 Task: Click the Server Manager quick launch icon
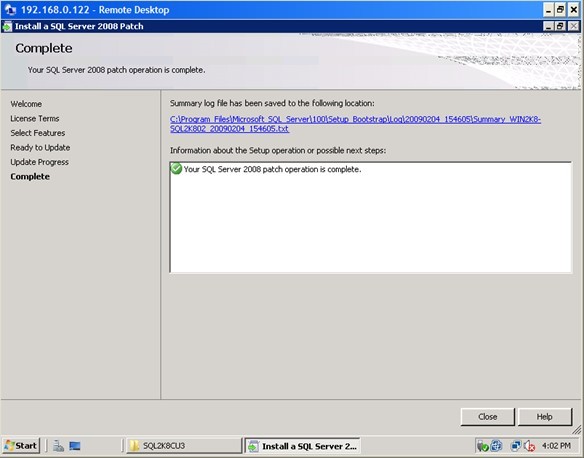[x=58, y=446]
